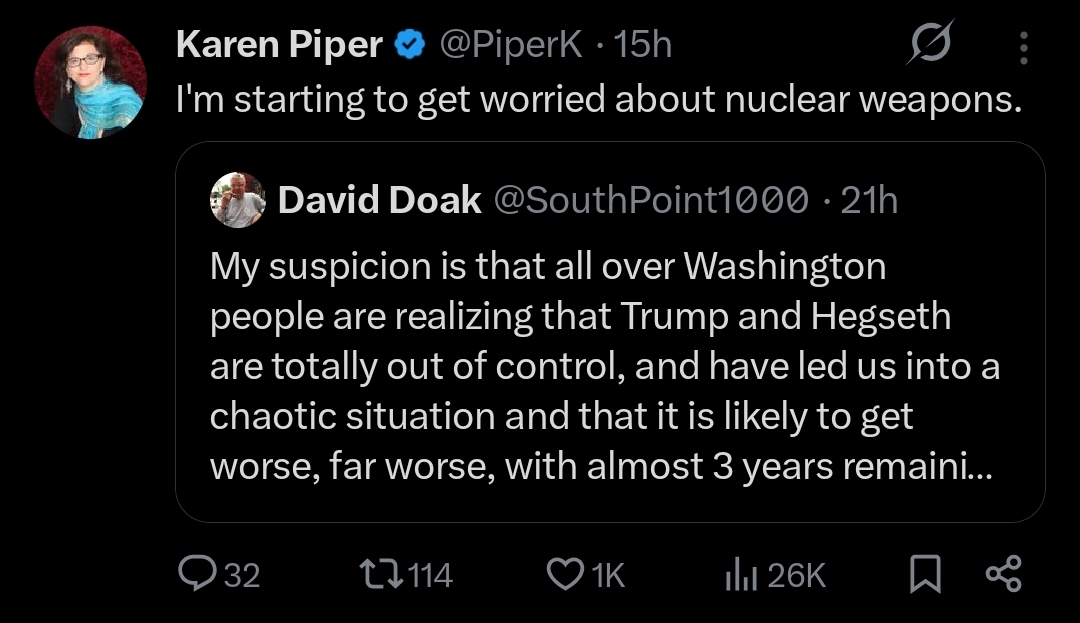Click the David Doak name in quote

point(379,201)
